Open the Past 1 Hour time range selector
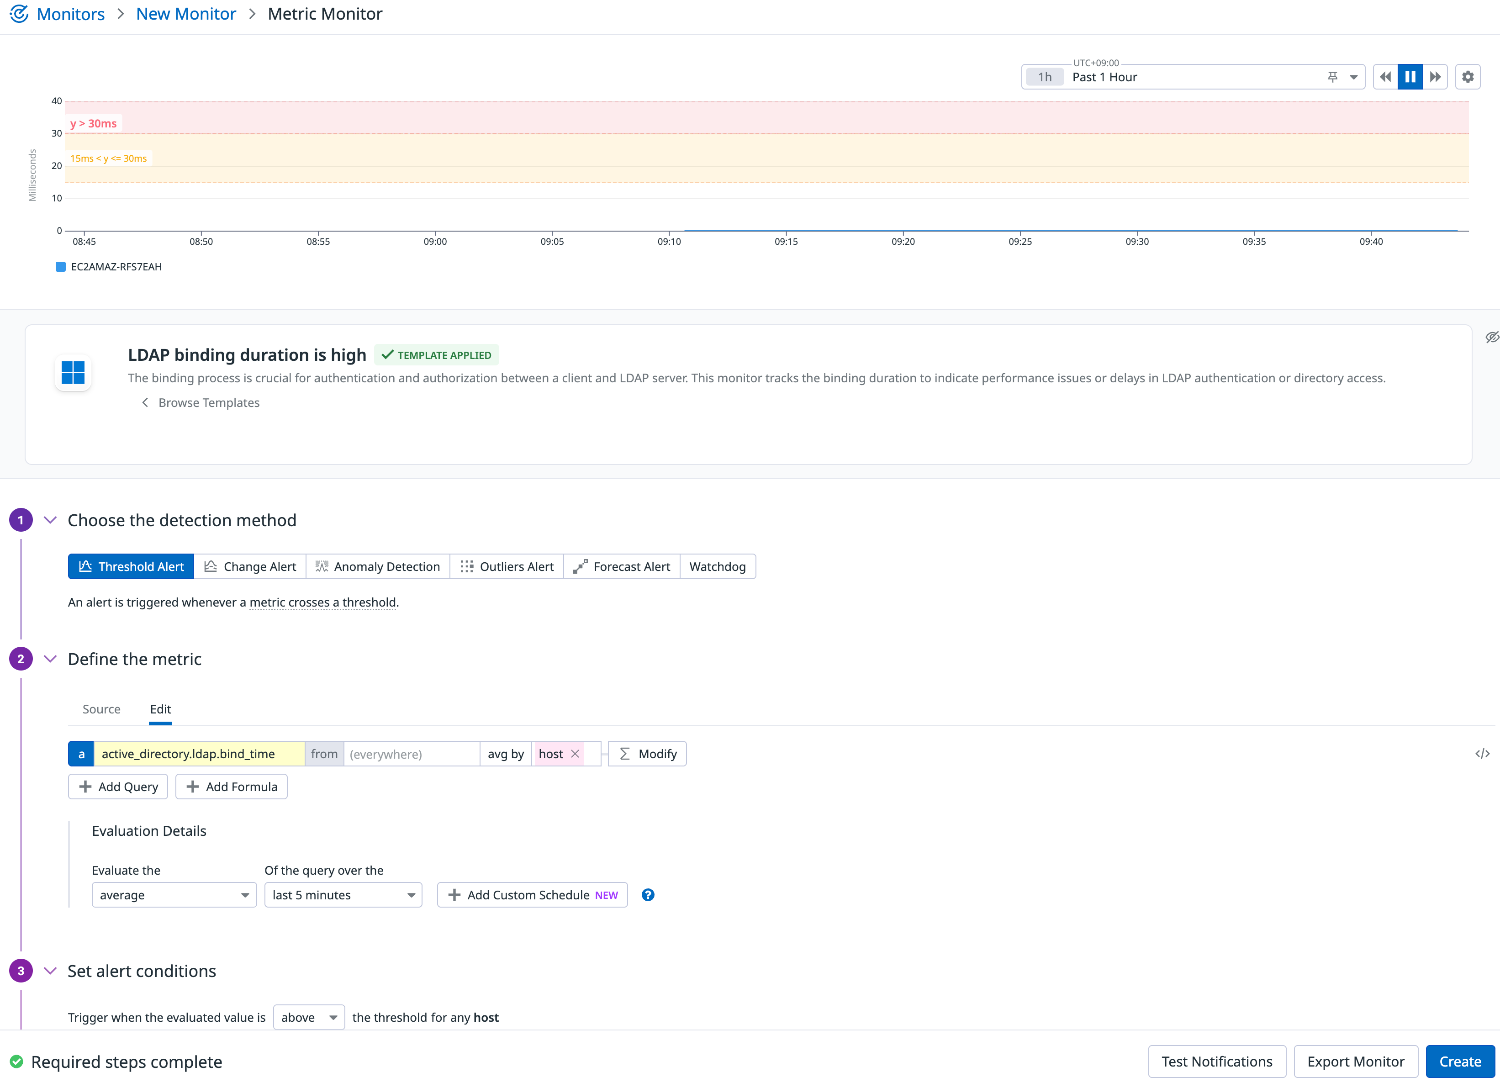The image size is (1500, 1086). [x=1193, y=77]
